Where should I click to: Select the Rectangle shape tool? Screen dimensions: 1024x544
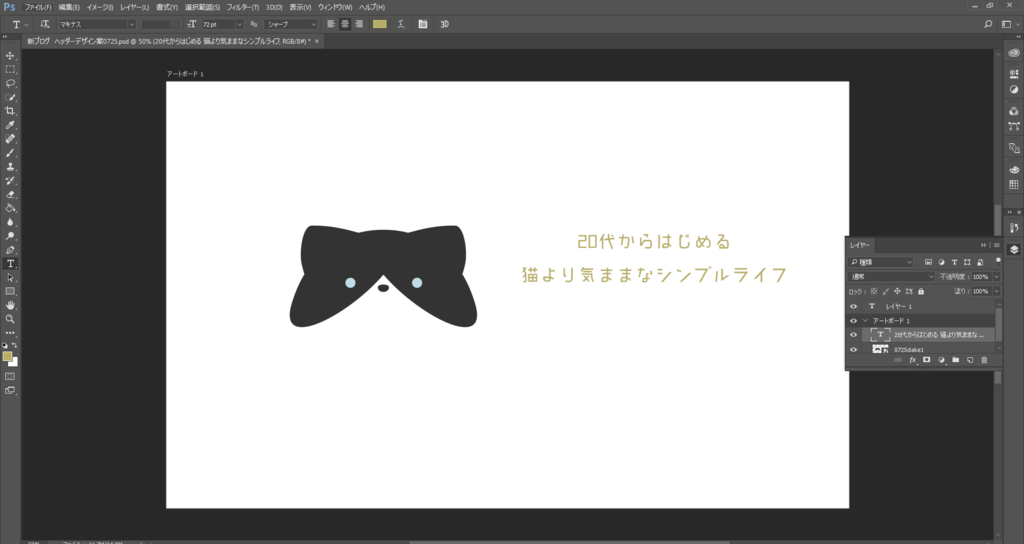point(10,292)
